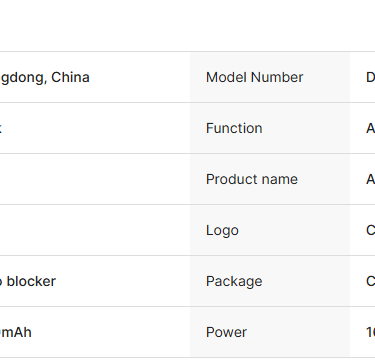
Task: Select the Power attribute label
Action: [x=226, y=332]
